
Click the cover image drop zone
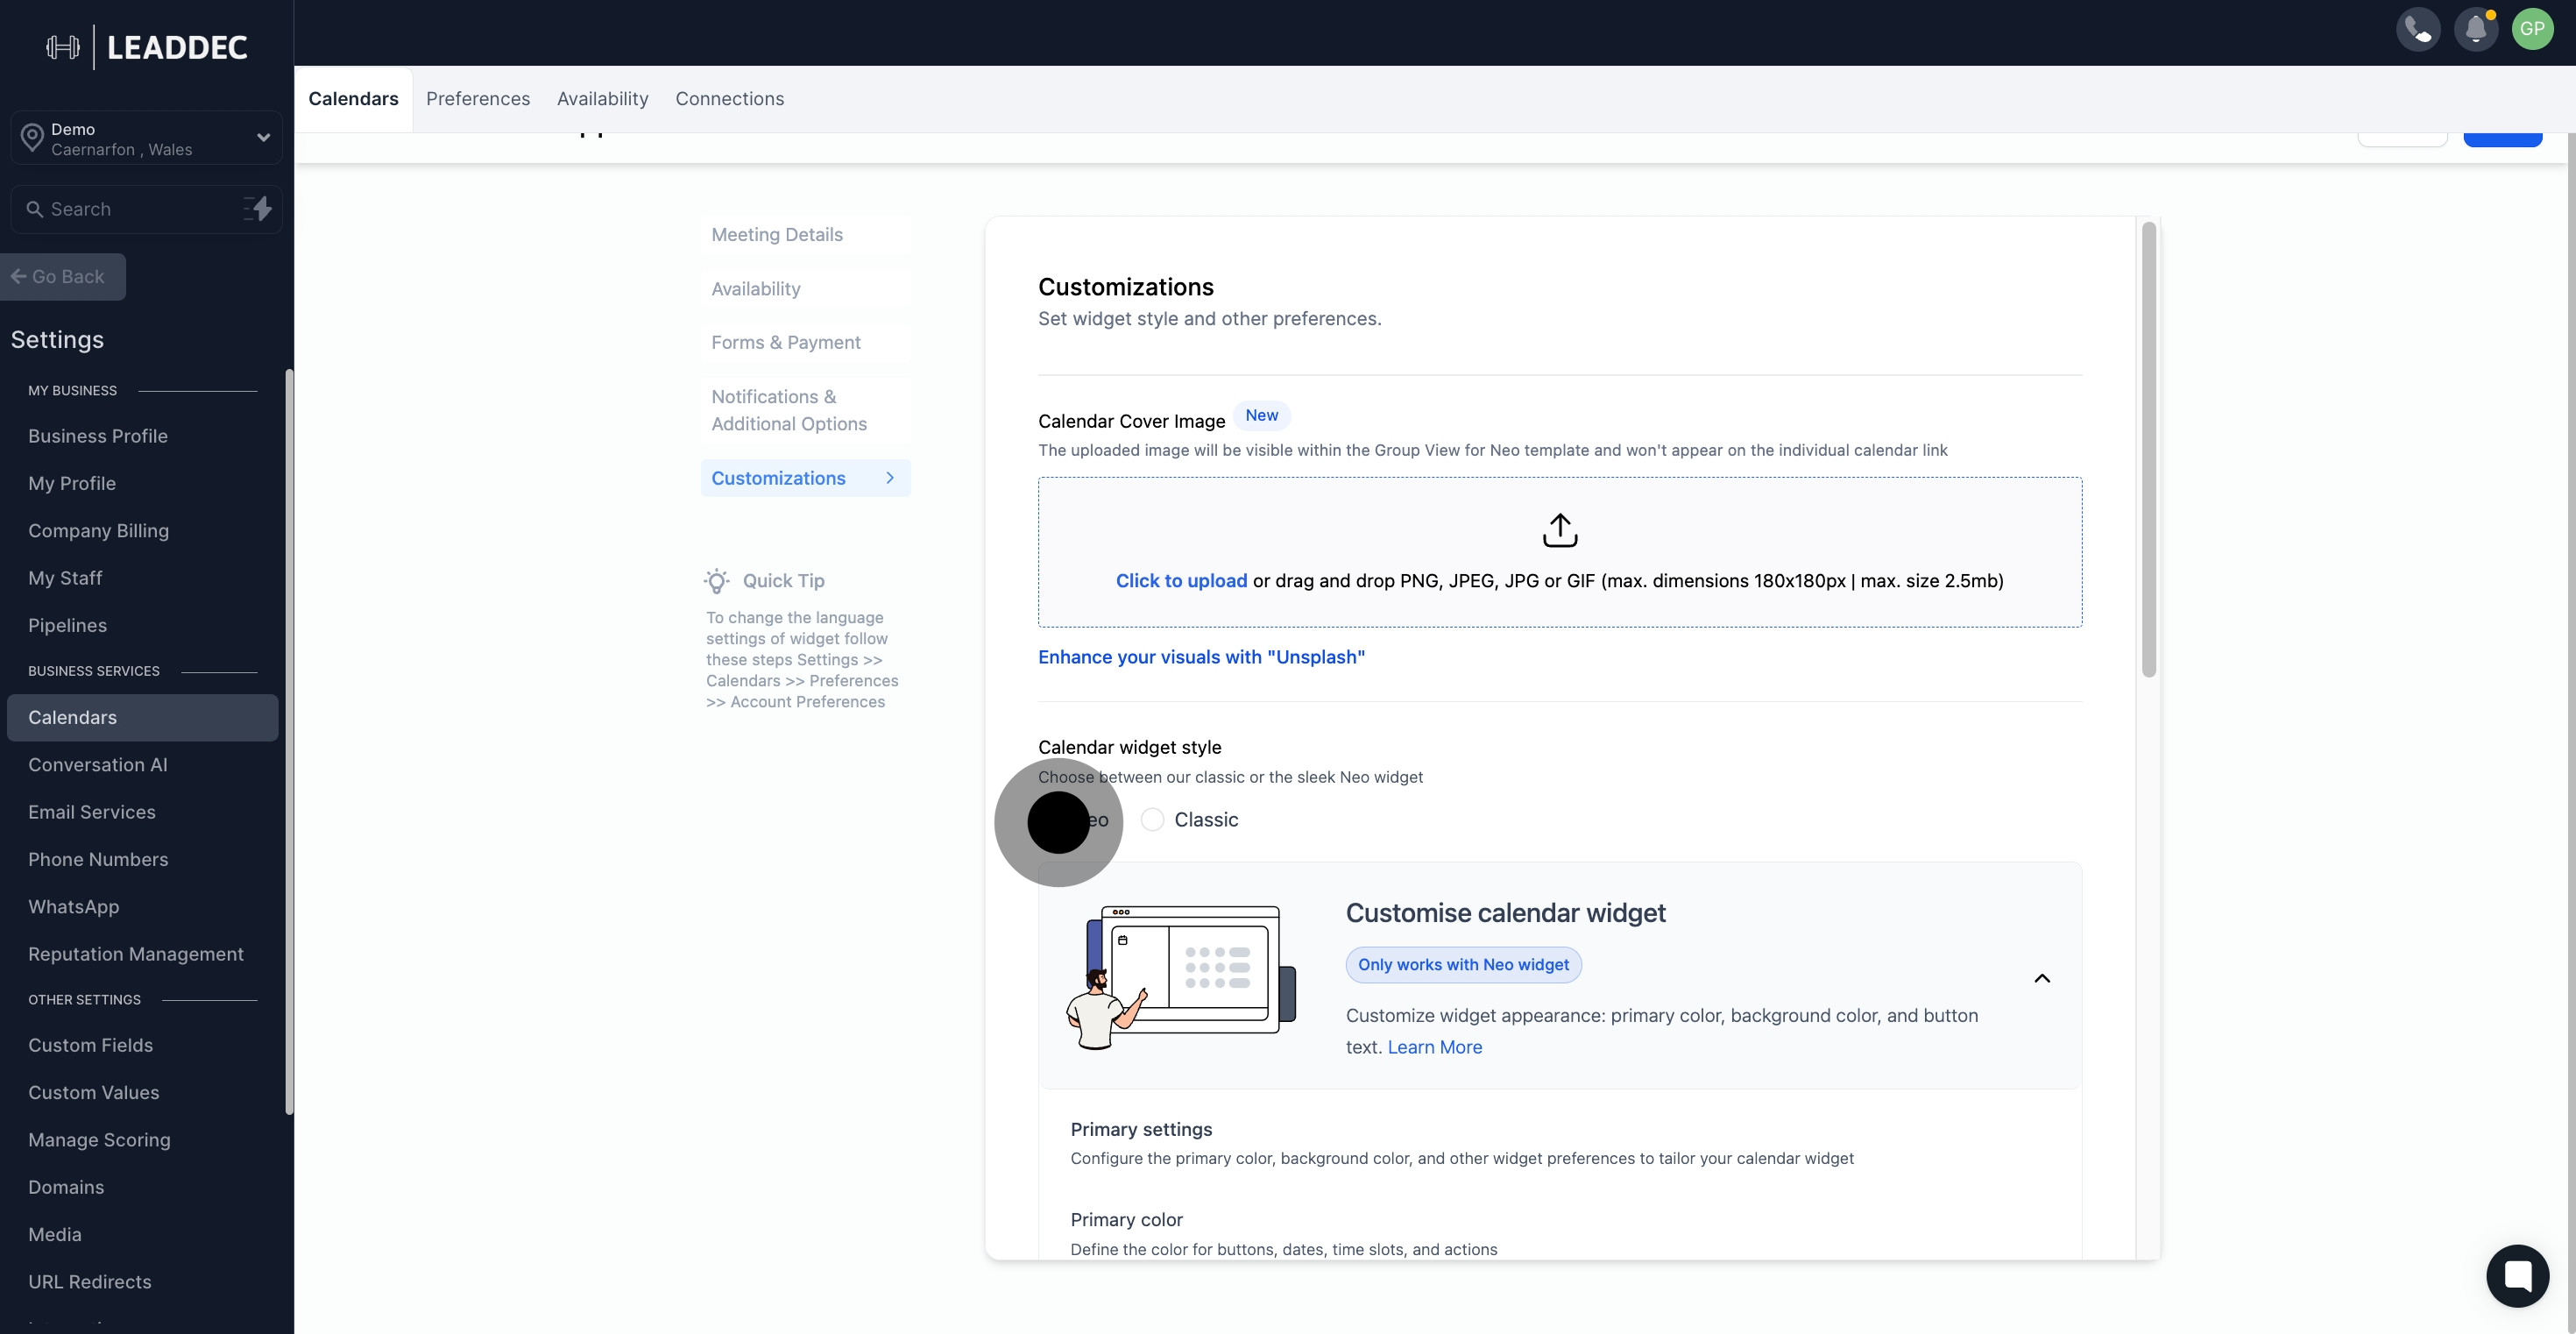pos(1560,552)
